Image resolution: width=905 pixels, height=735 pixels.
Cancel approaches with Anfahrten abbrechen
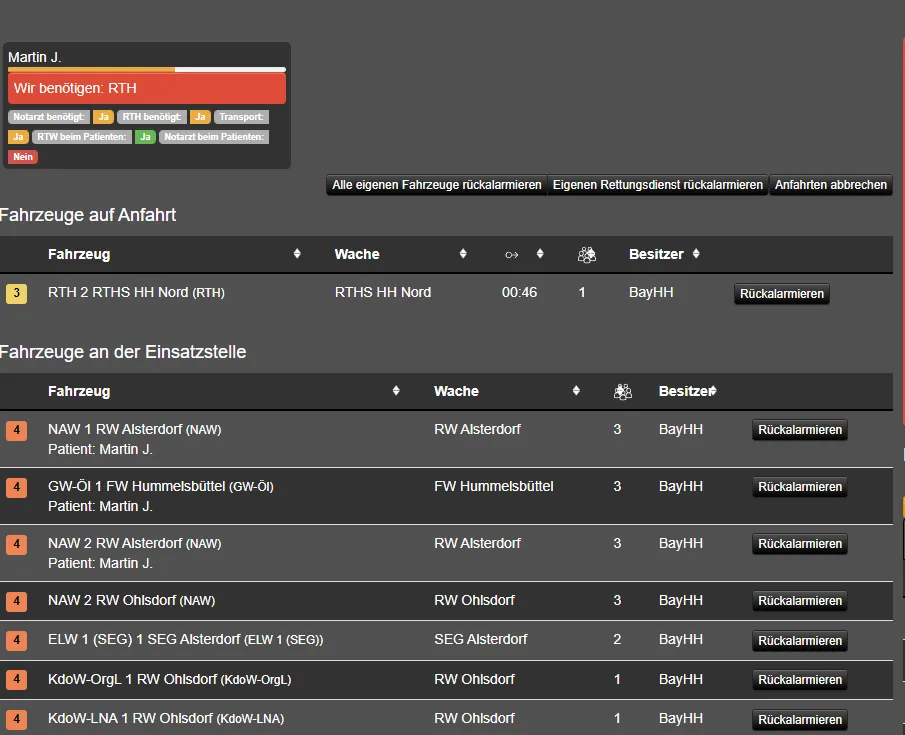830,185
